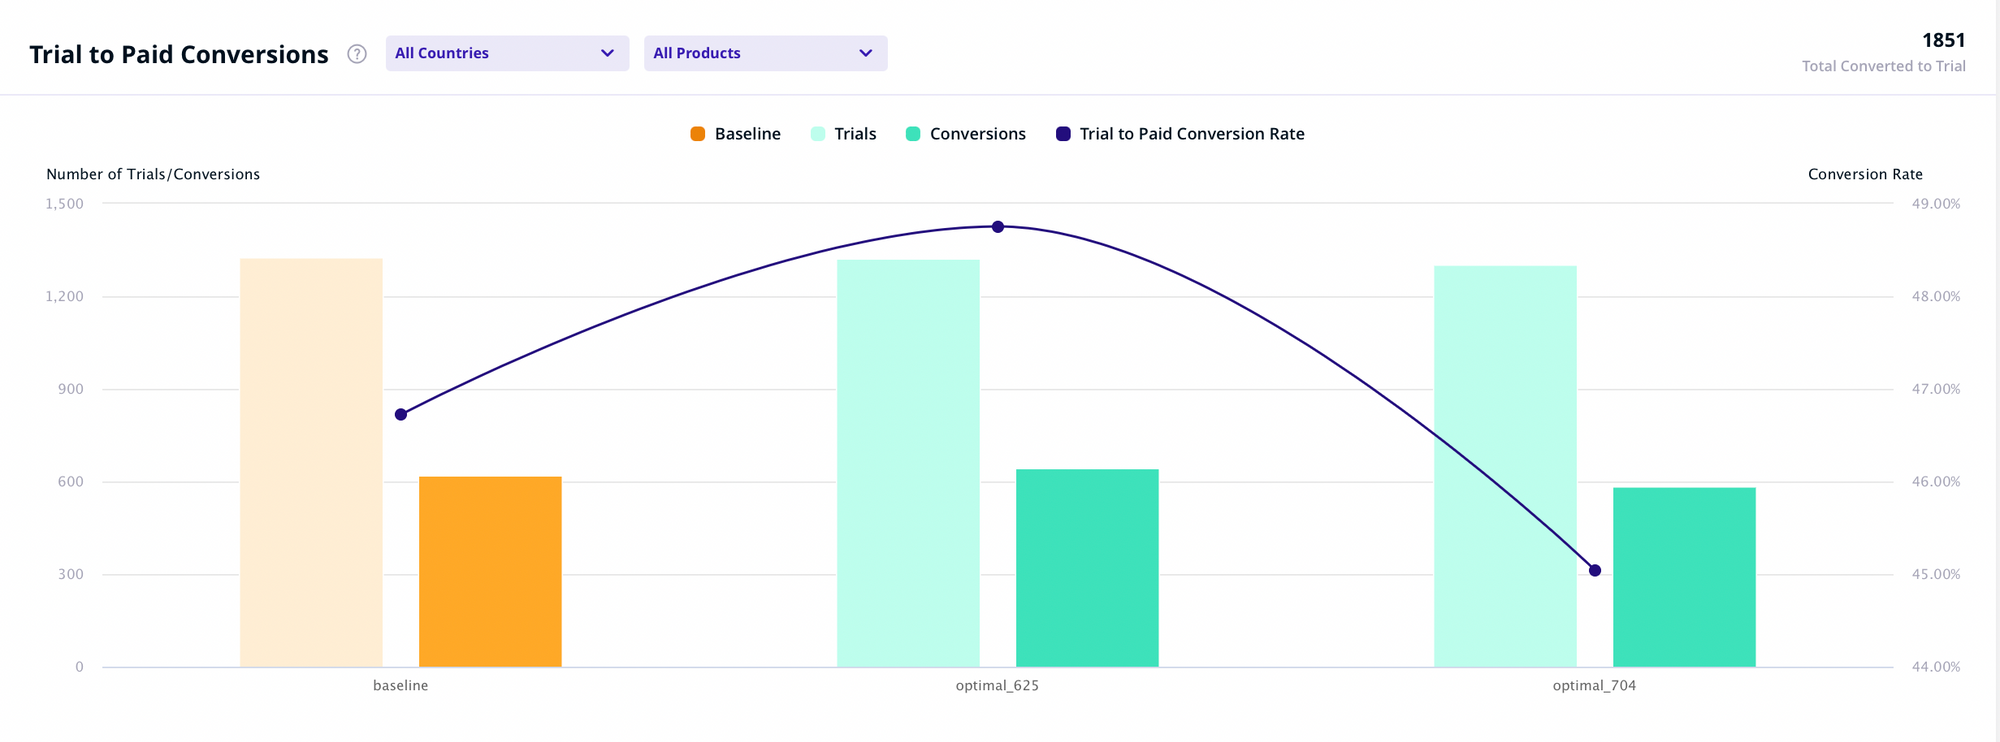
Task: Click the 49.00% right axis value
Action: point(1936,204)
